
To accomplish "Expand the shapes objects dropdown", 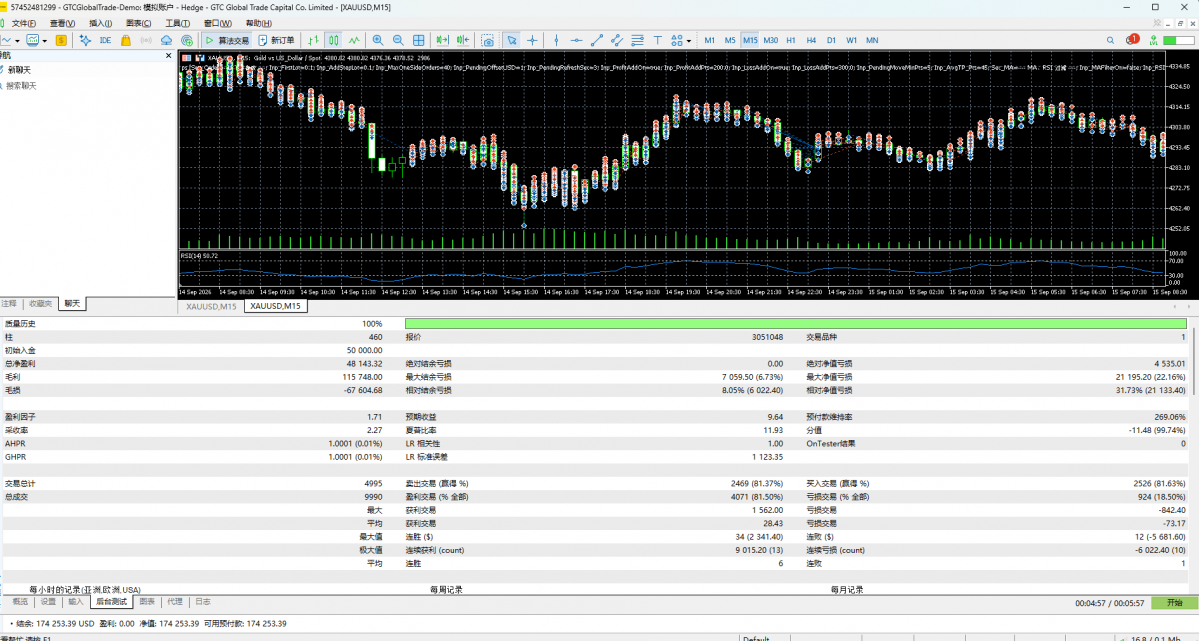I will (x=688, y=41).
